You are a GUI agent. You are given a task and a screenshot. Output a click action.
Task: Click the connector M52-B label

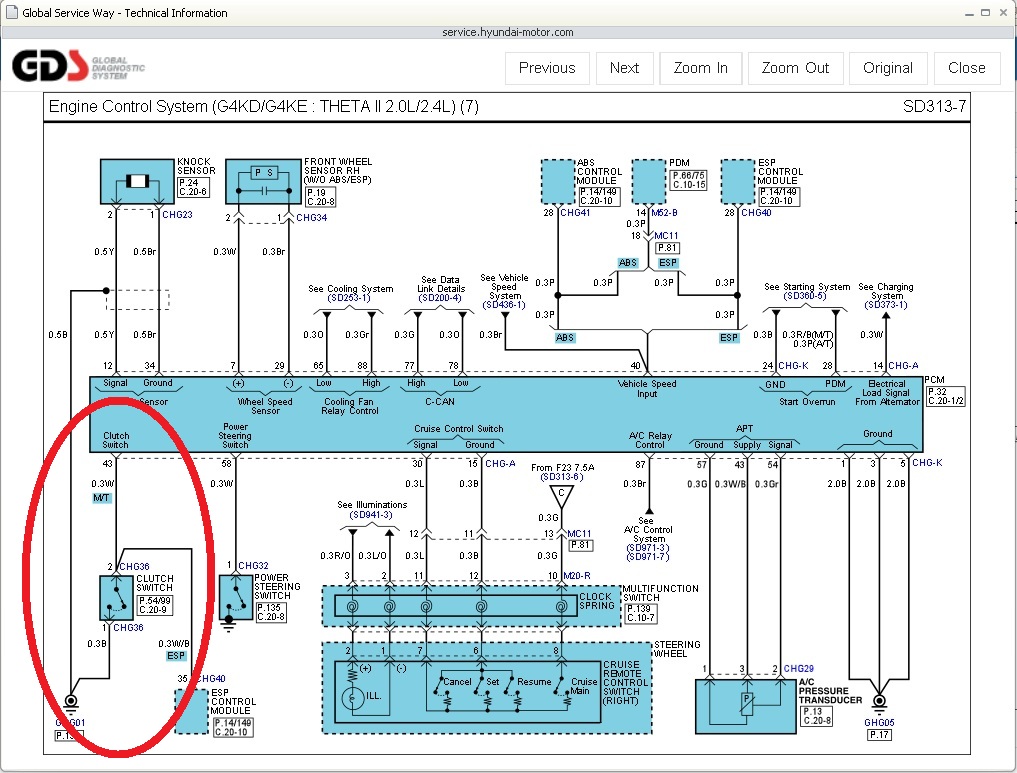665,213
